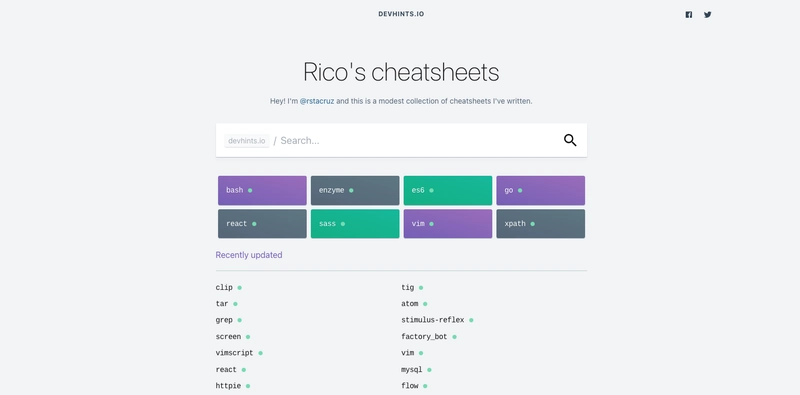Open the vimscript cheatsheet link
The width and height of the screenshot is (800, 395).
234,353
